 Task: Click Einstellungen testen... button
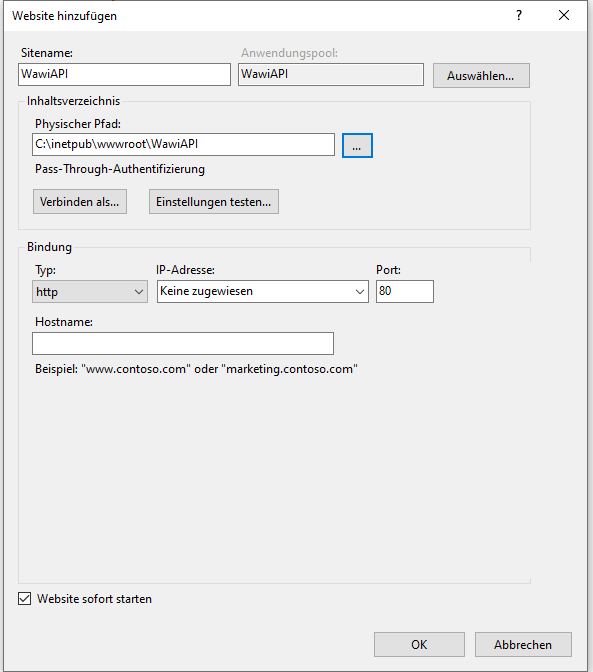[x=214, y=201]
